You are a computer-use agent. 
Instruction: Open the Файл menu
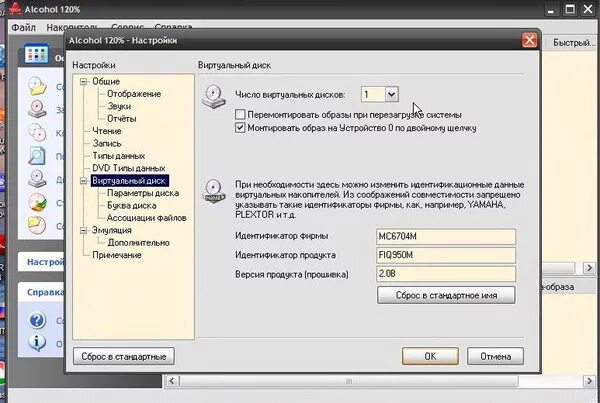(x=23, y=28)
